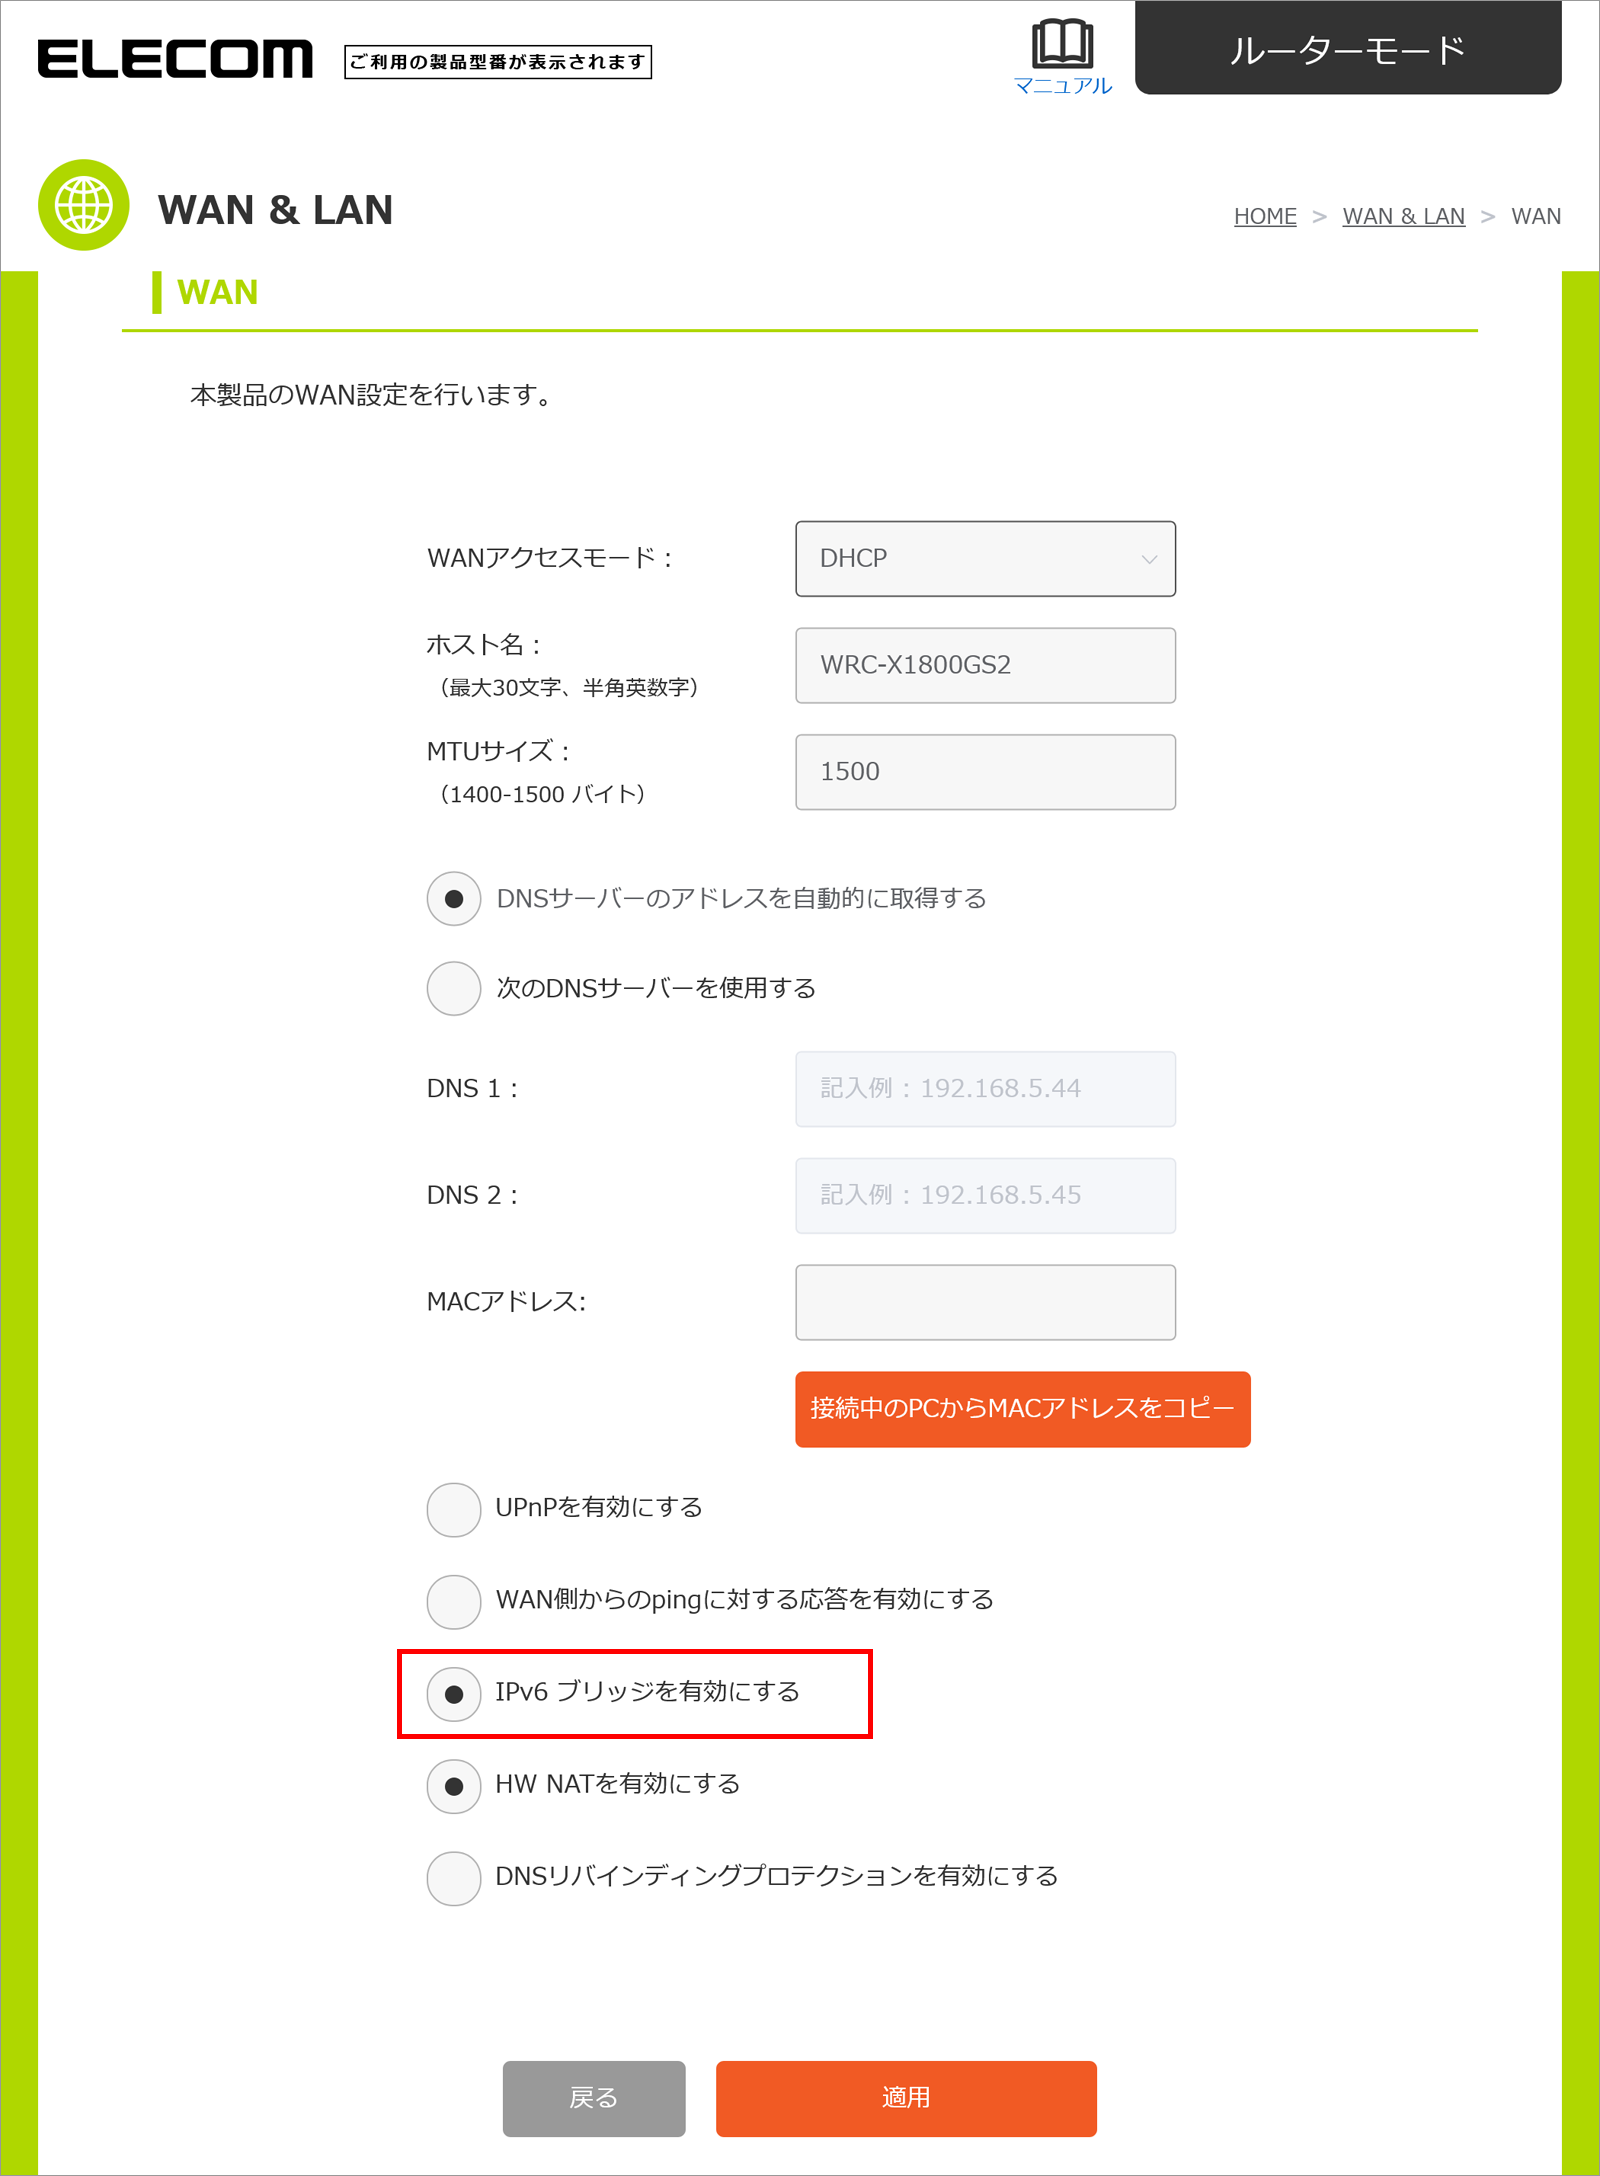Expand the WAN access mode chevron
This screenshot has width=1600, height=2176.
(x=1149, y=559)
